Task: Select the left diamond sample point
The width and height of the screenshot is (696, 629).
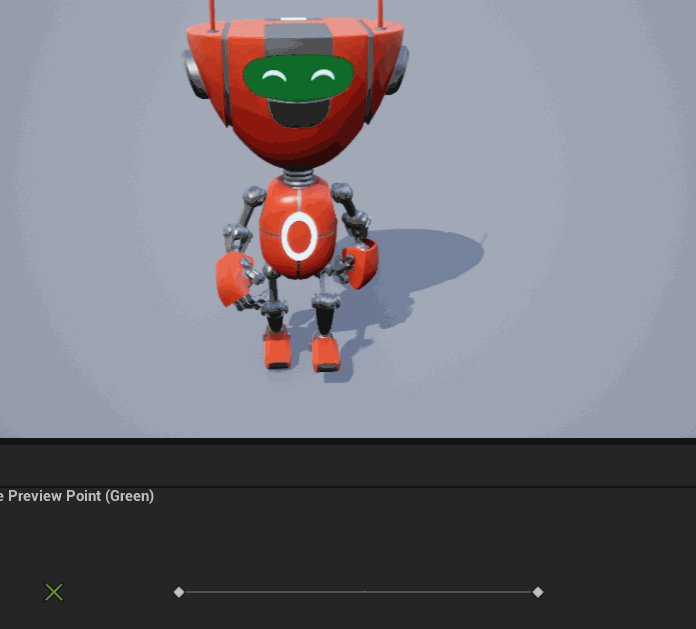Action: (x=179, y=592)
